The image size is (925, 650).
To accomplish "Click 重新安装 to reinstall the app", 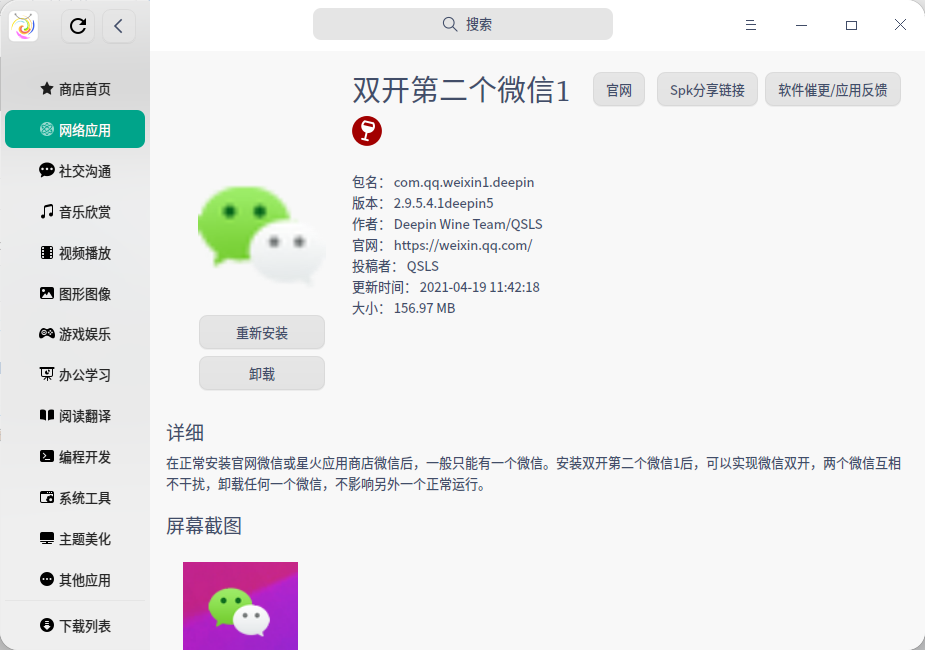I will (x=261, y=332).
